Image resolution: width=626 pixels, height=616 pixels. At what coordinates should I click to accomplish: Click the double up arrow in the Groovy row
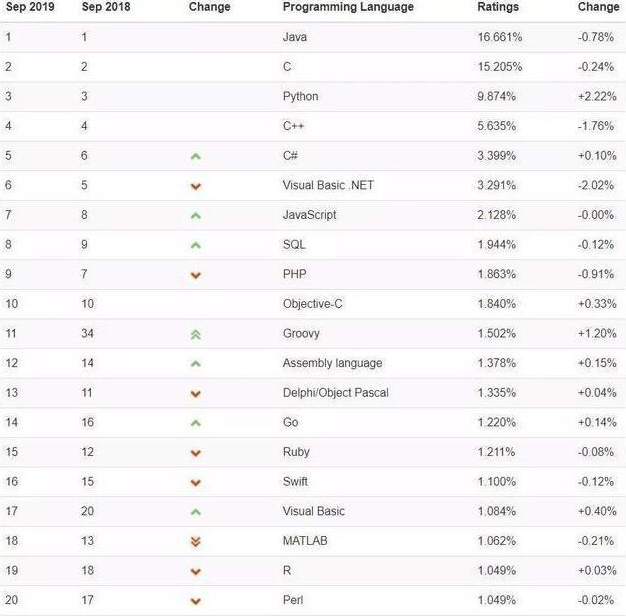click(x=196, y=334)
